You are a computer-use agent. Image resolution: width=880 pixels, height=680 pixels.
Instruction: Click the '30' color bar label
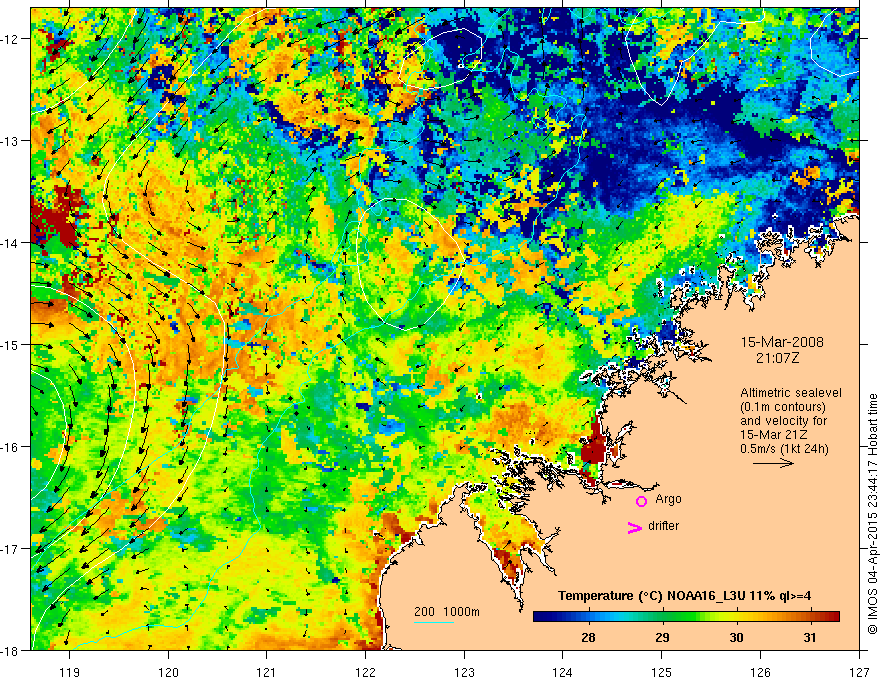click(736, 637)
